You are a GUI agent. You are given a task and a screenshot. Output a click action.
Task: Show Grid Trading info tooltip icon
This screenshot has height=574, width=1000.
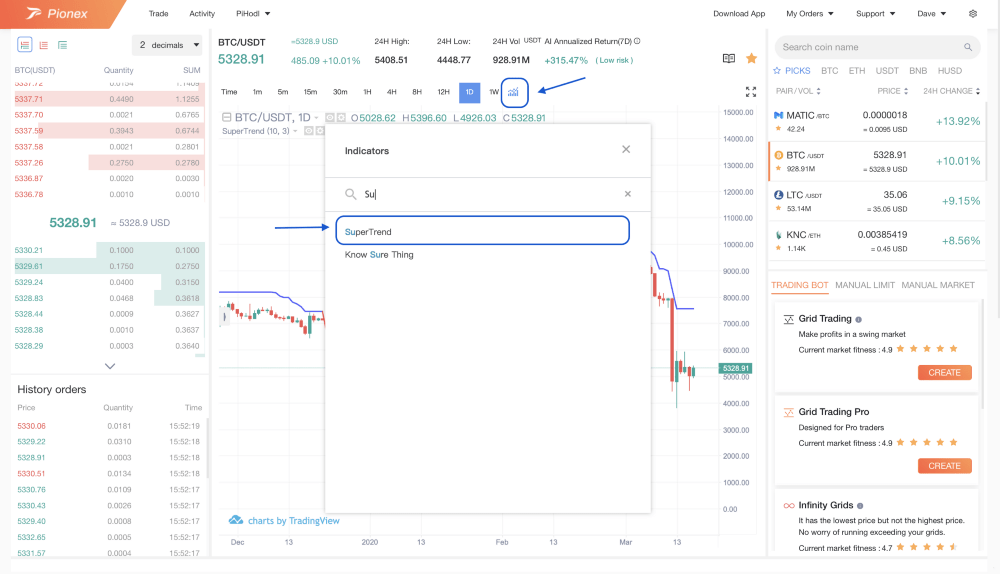858,320
